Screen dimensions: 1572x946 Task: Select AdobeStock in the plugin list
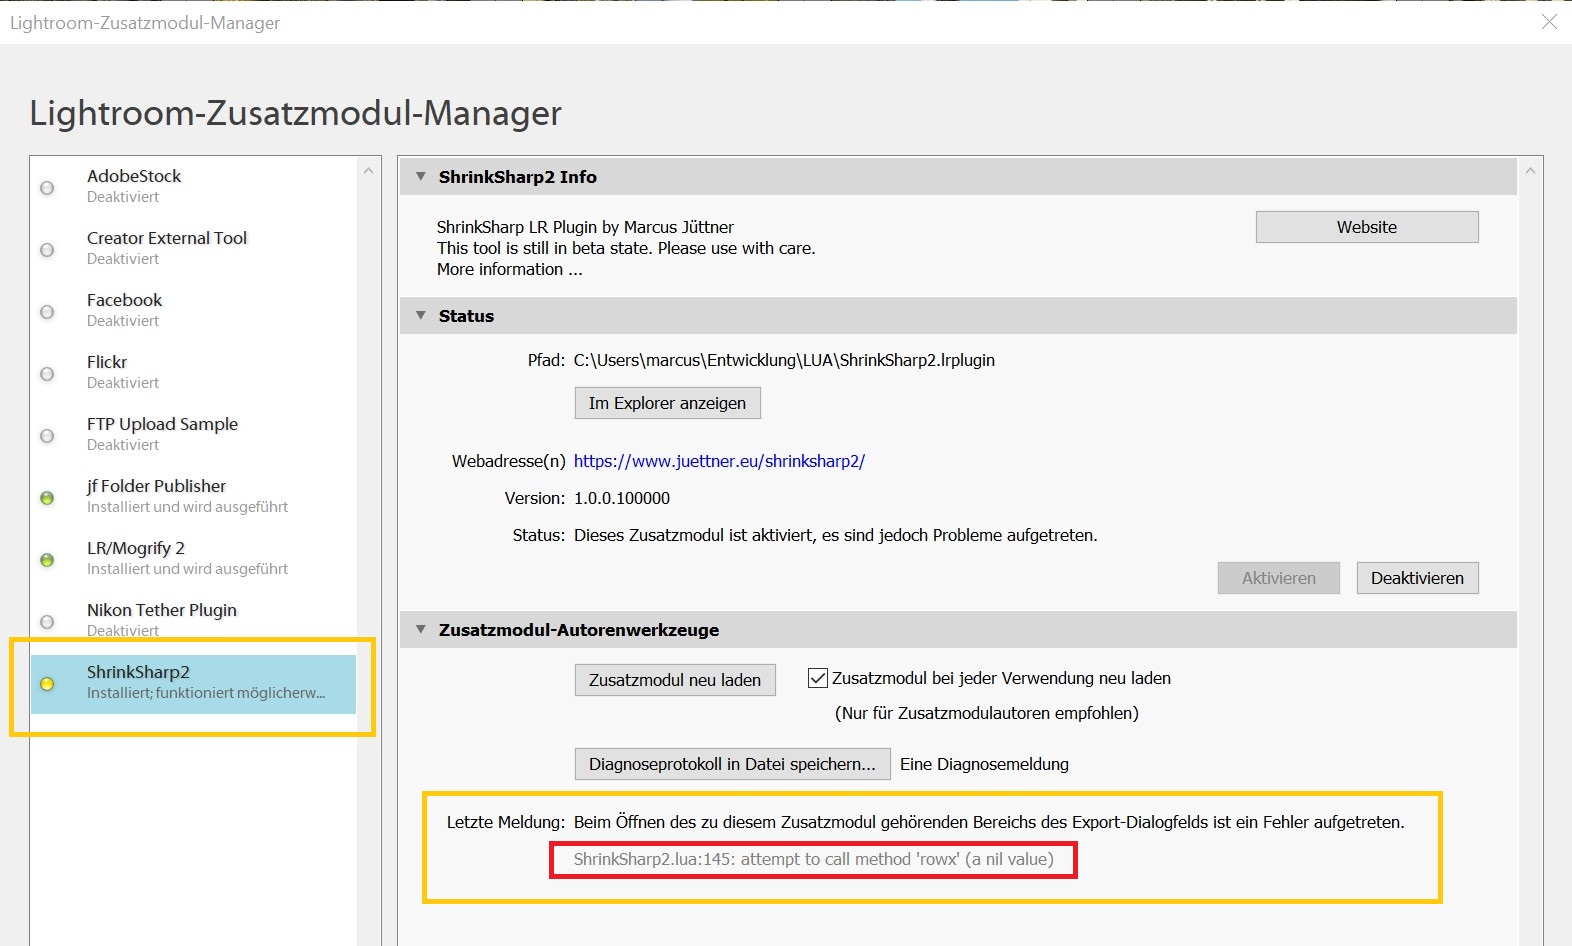[193, 186]
